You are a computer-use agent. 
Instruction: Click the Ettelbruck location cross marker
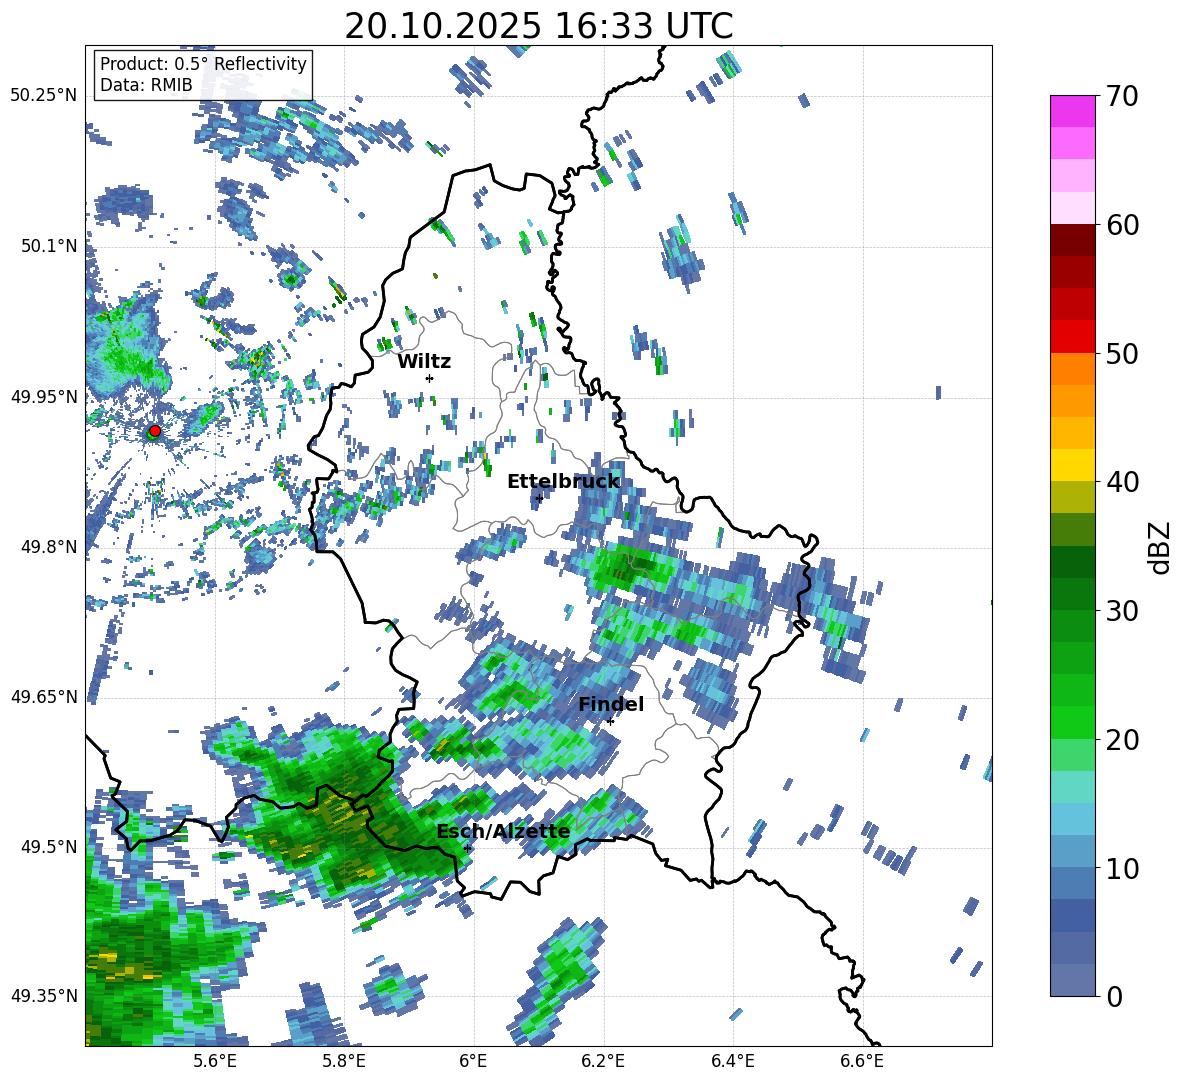(x=539, y=498)
